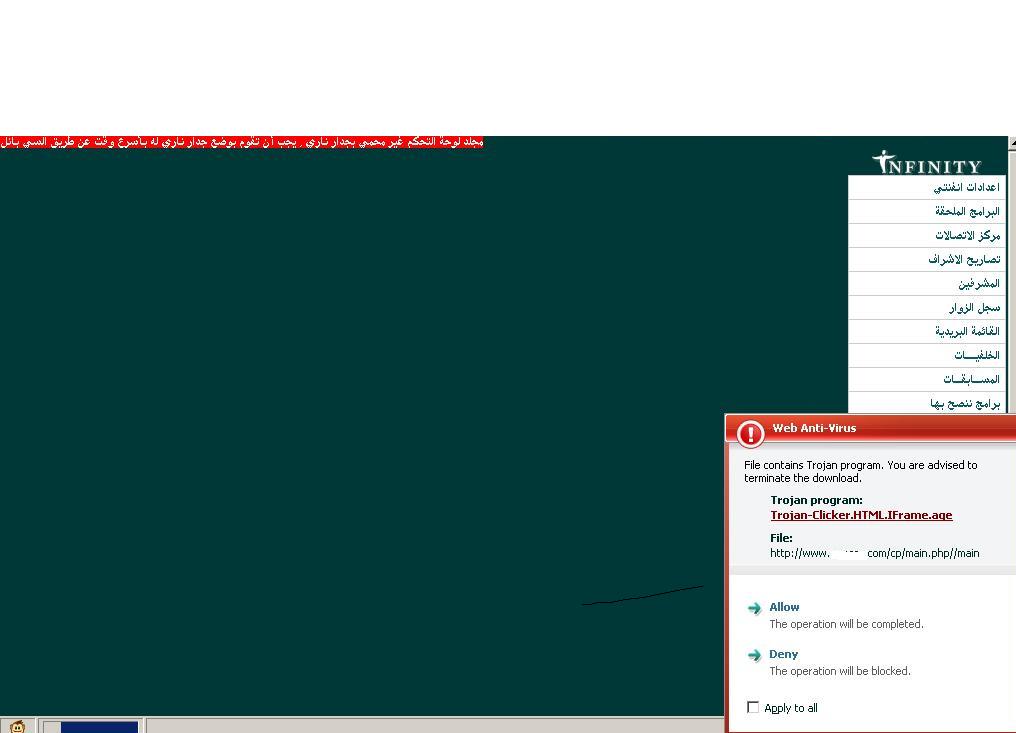Image resolution: width=1016 pixels, height=733 pixels.
Task: Select القائمة البريدية in the sidebar
Action: coord(967,331)
